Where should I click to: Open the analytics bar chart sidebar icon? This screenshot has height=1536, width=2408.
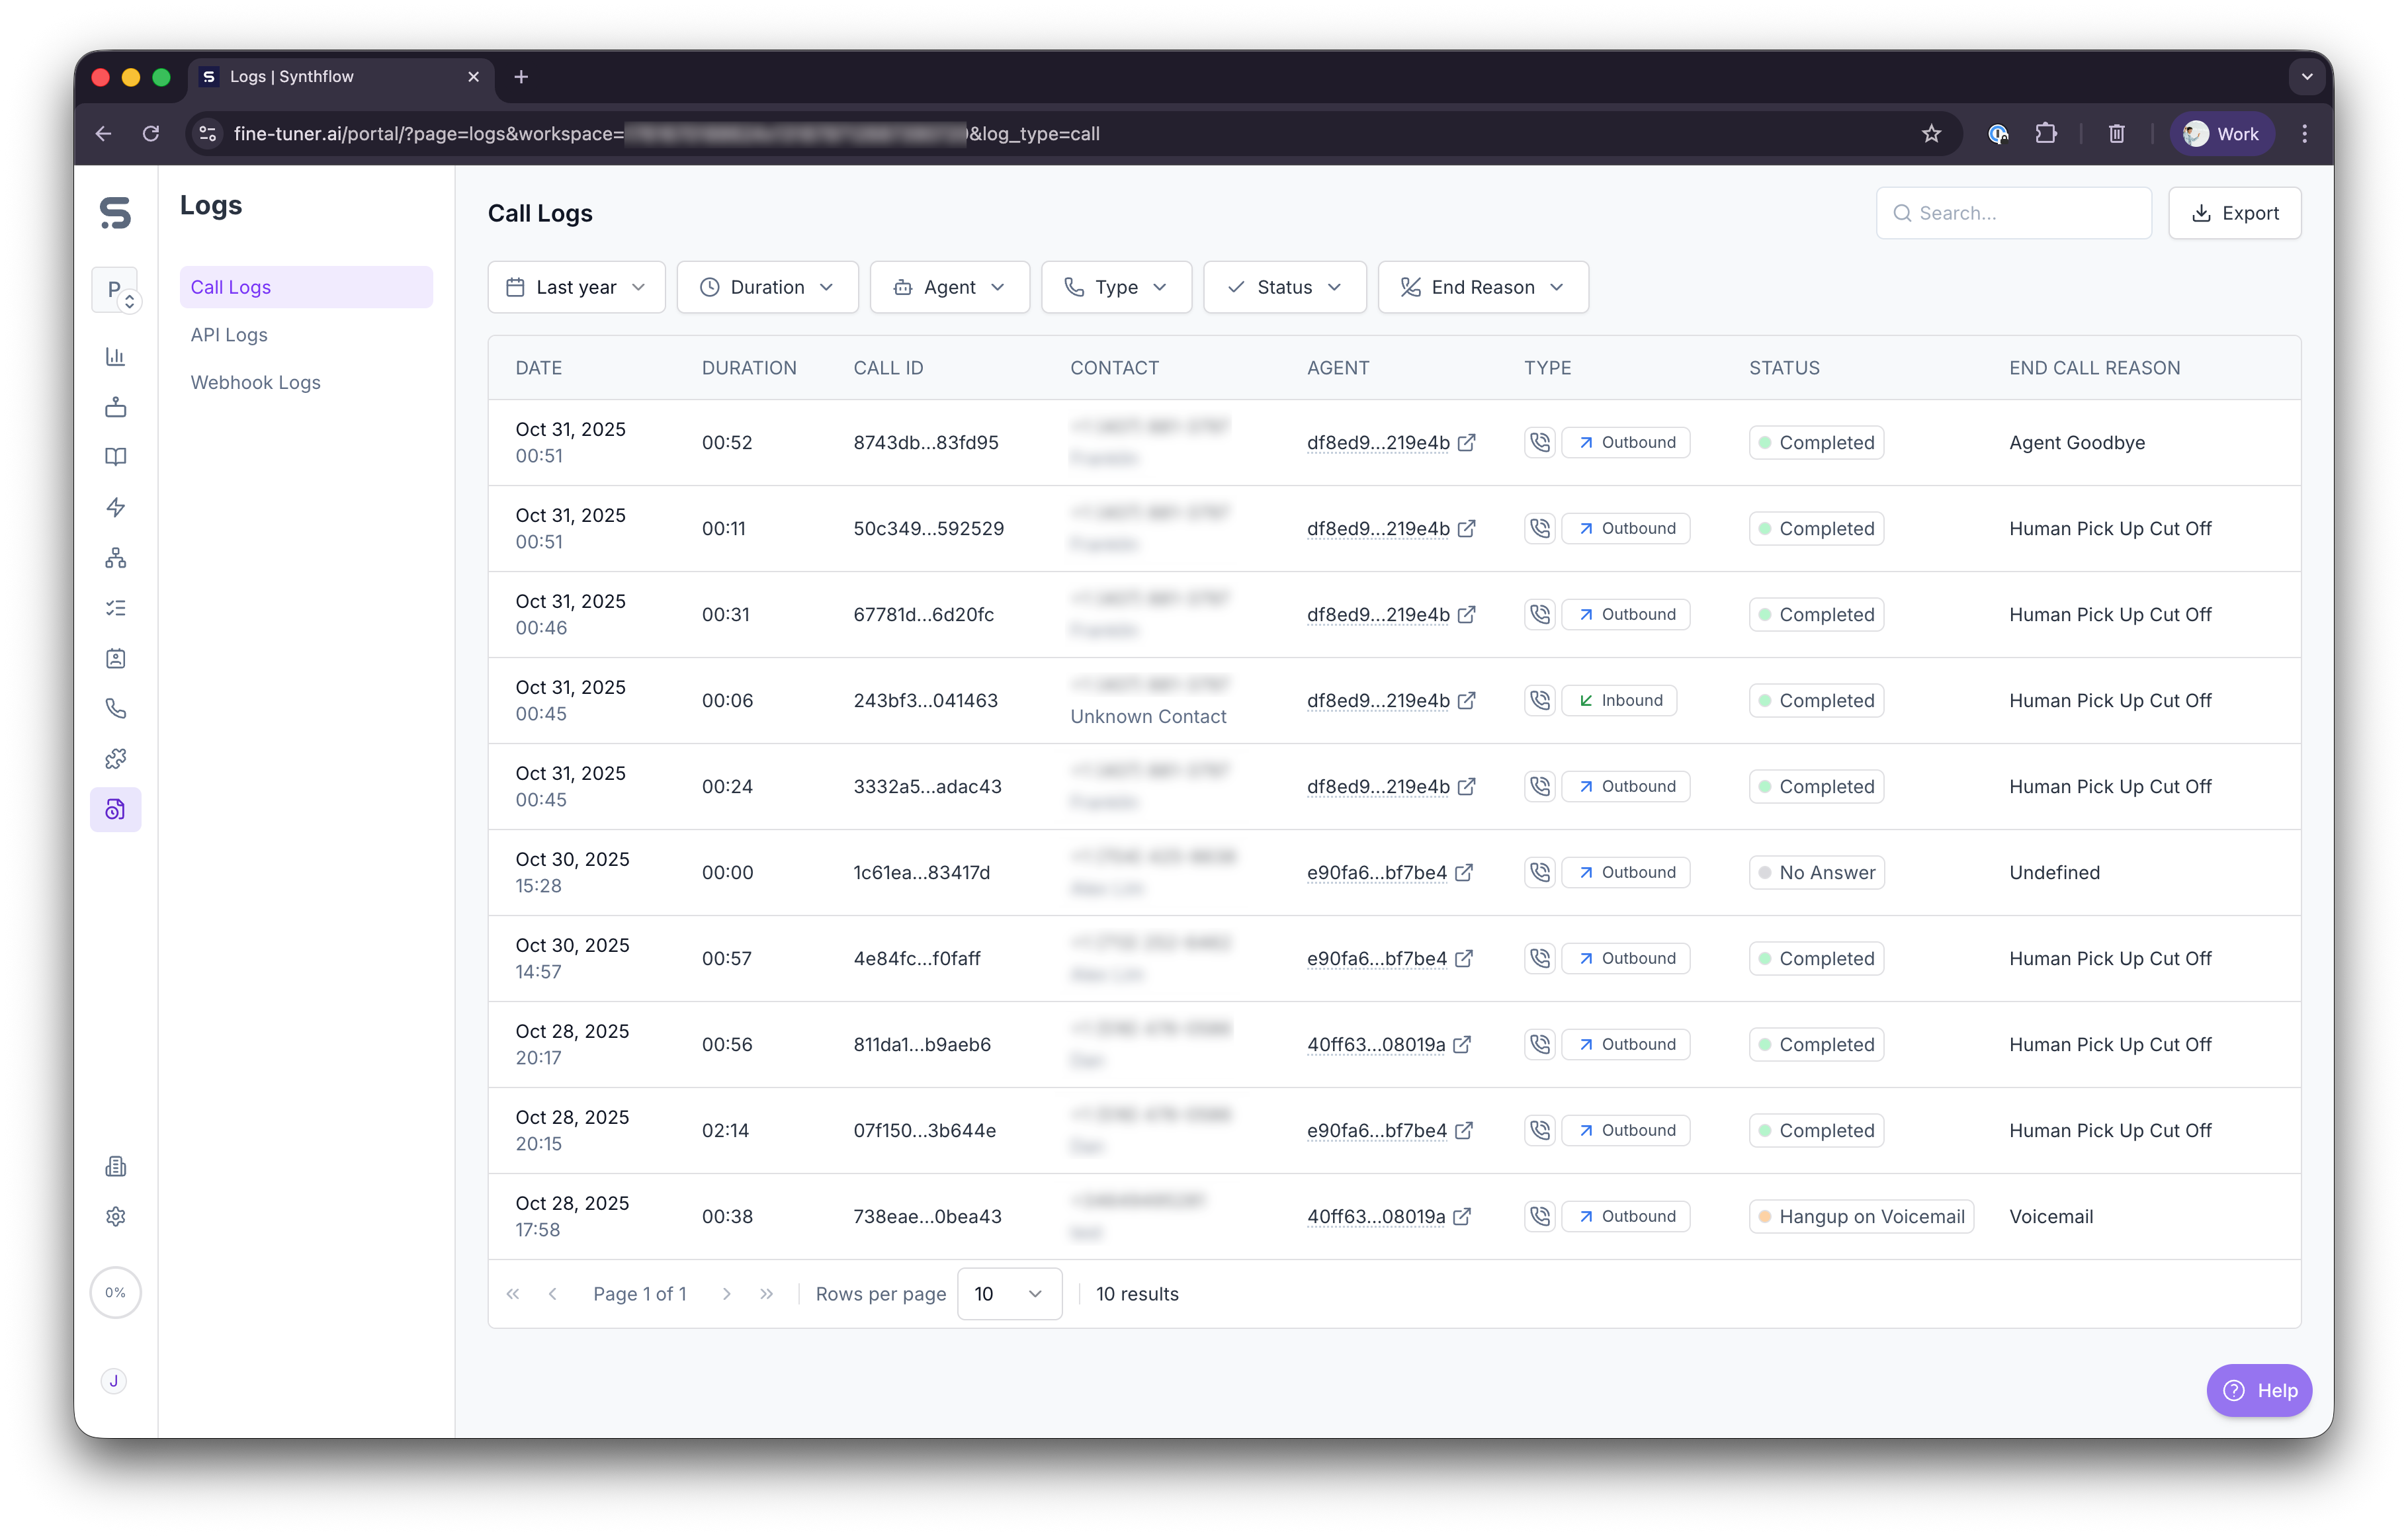[115, 357]
